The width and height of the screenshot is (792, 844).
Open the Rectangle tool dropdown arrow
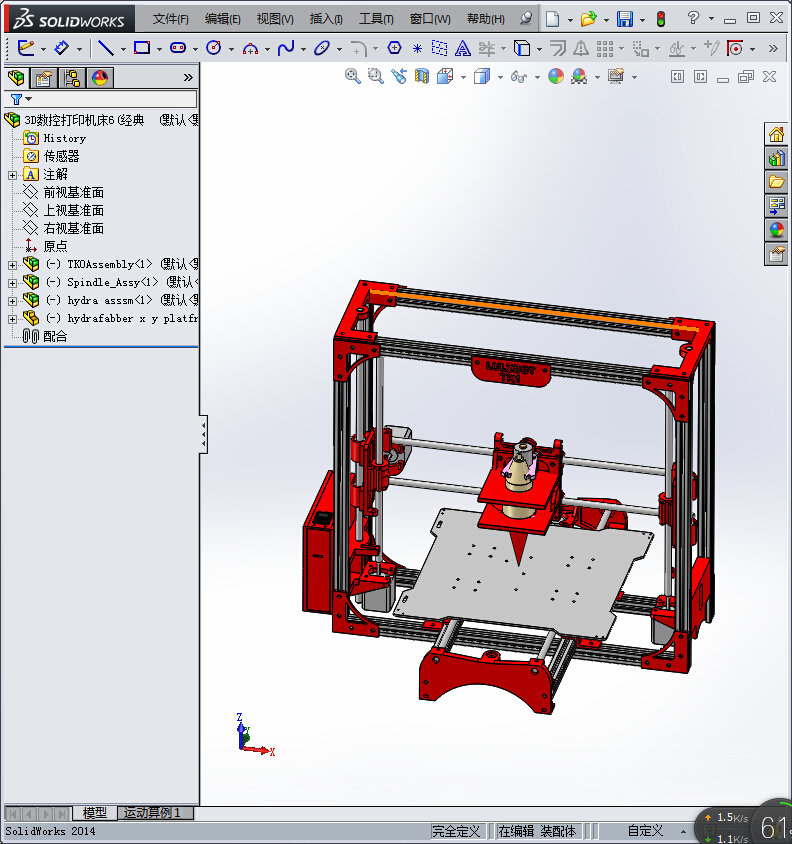coord(159,49)
